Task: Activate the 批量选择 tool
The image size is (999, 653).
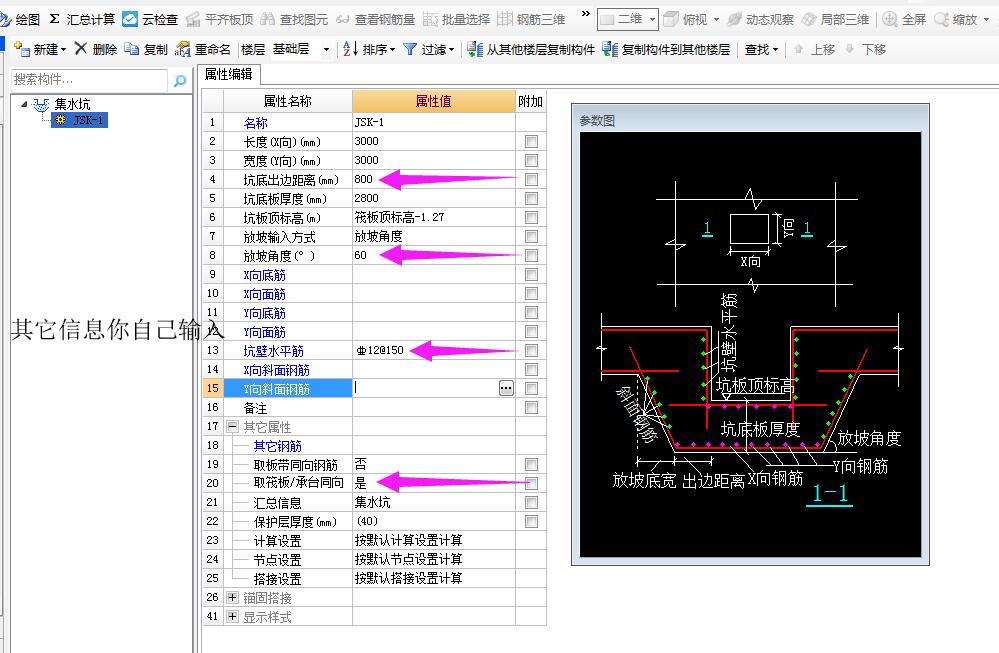Action: click(x=457, y=20)
